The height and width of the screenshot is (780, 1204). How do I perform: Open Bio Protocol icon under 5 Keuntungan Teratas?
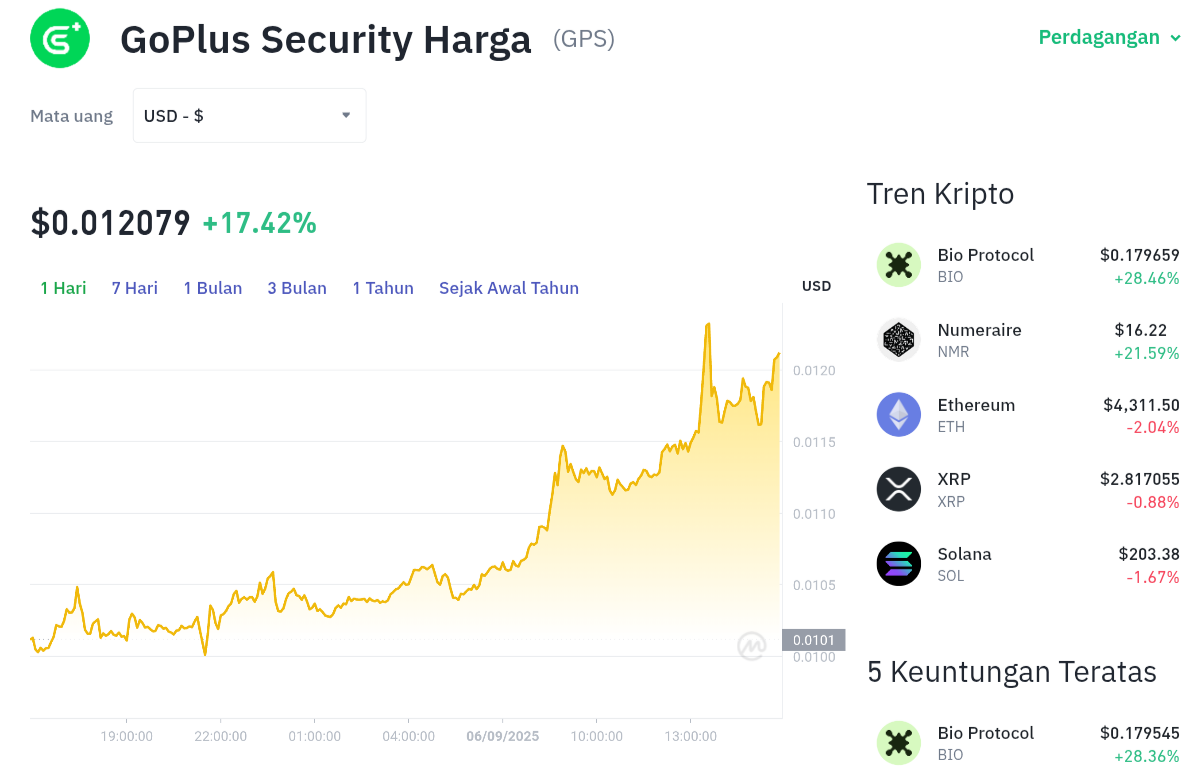899,743
